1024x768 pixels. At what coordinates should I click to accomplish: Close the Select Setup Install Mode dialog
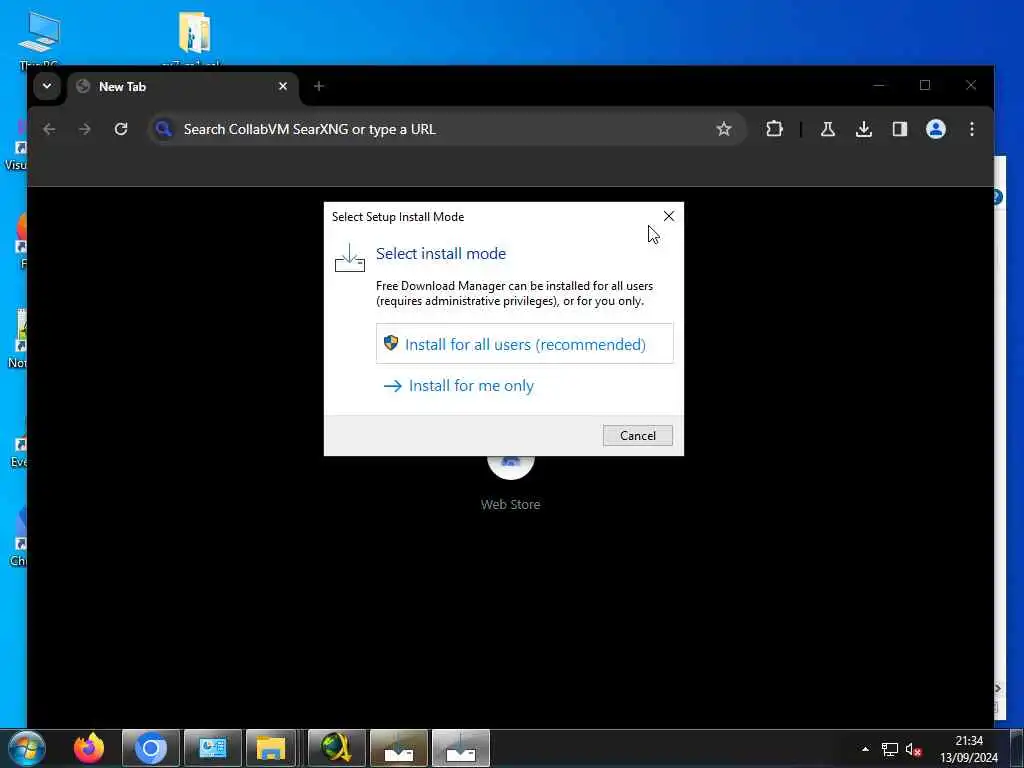coord(668,216)
